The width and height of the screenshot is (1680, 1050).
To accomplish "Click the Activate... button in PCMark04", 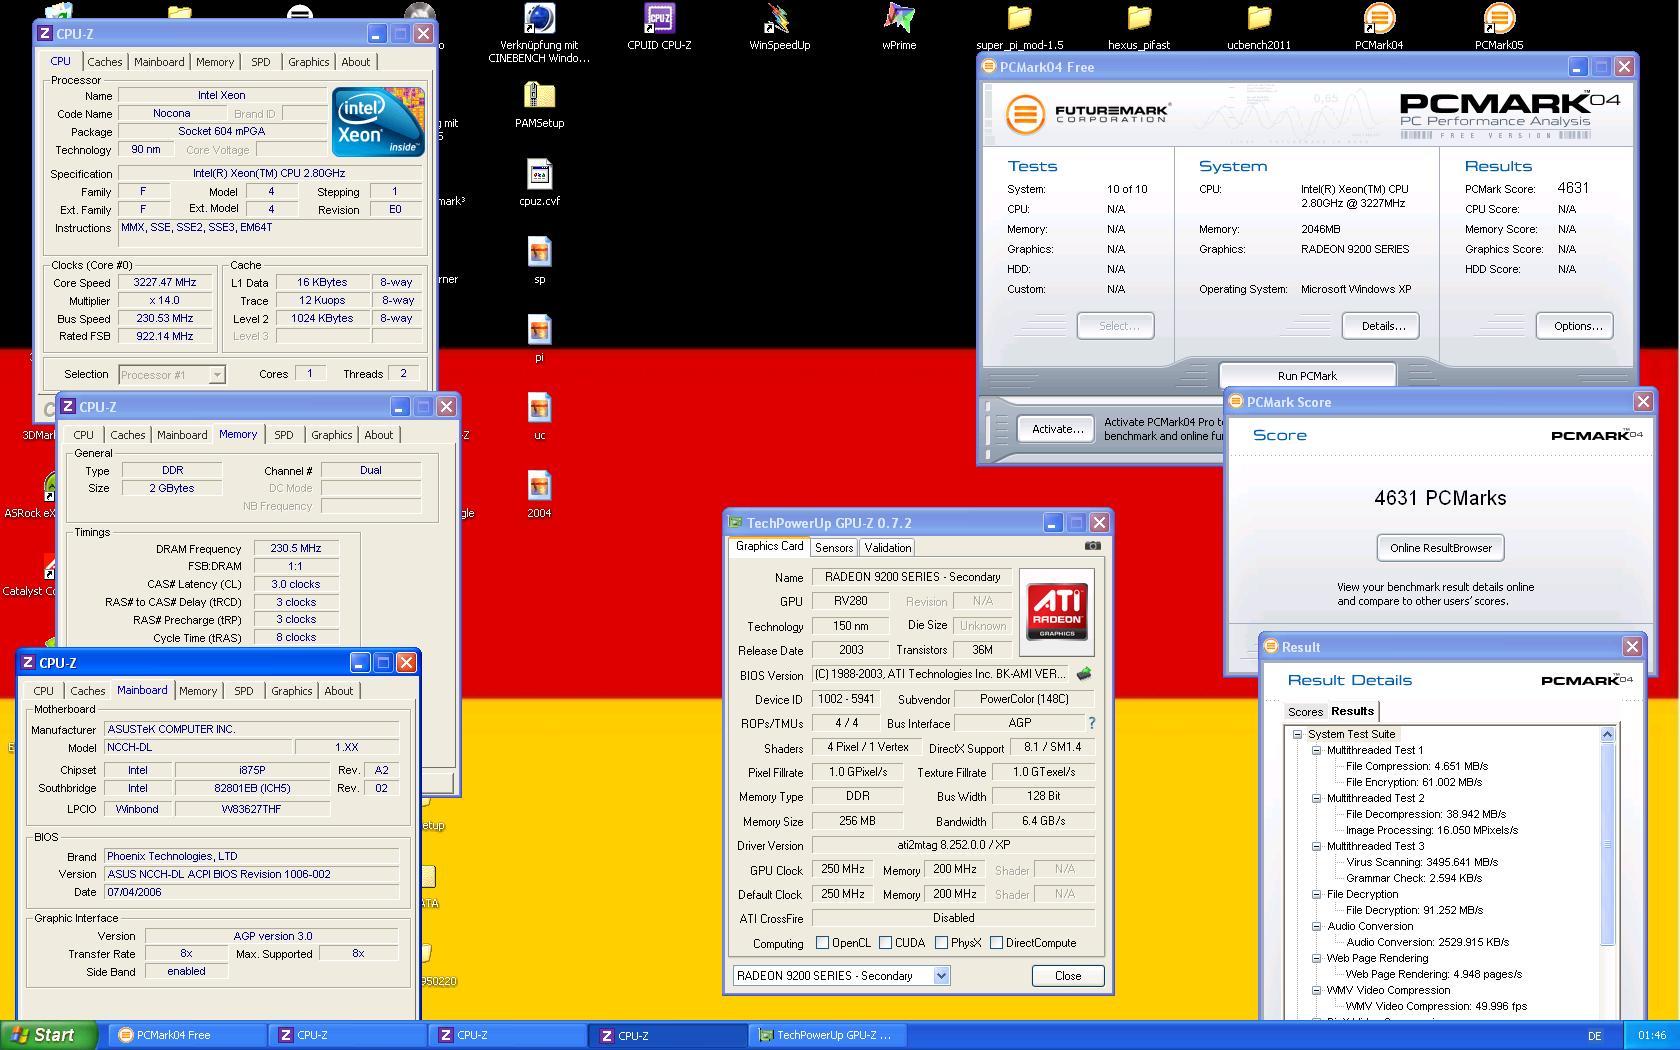I will tap(1057, 429).
